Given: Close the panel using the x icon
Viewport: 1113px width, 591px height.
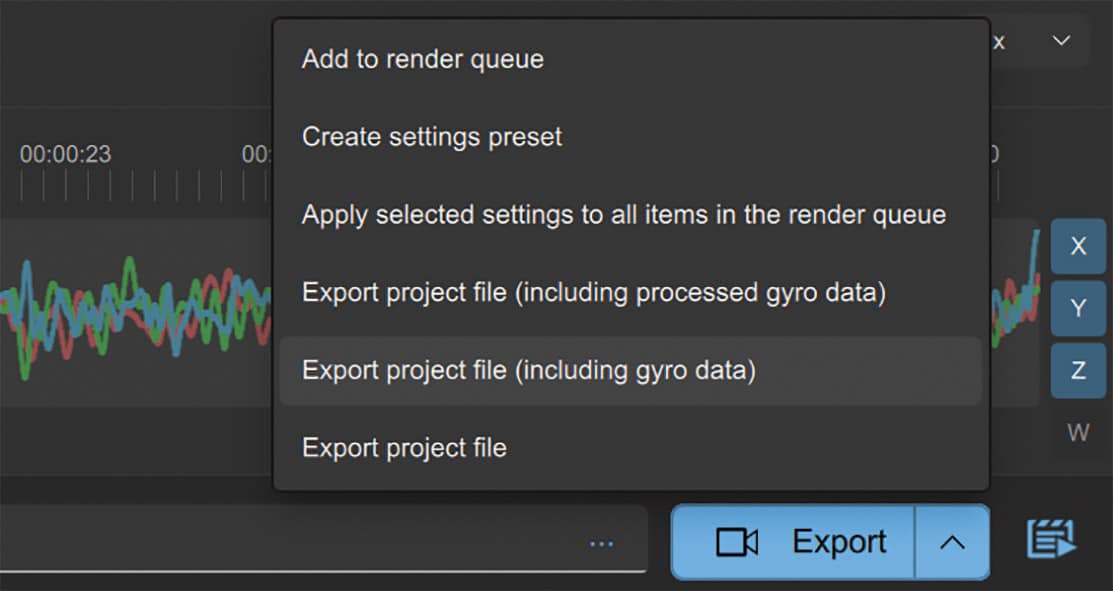Looking at the screenshot, I should point(997,42).
